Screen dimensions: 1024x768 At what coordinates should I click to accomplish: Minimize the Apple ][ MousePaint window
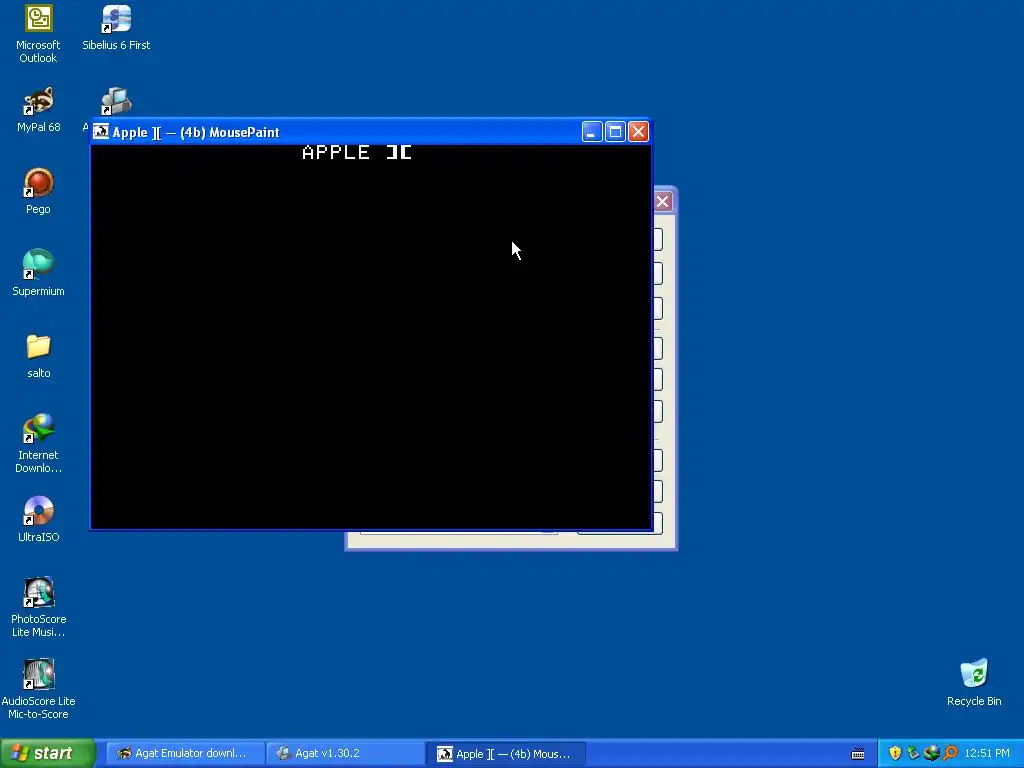coord(592,132)
